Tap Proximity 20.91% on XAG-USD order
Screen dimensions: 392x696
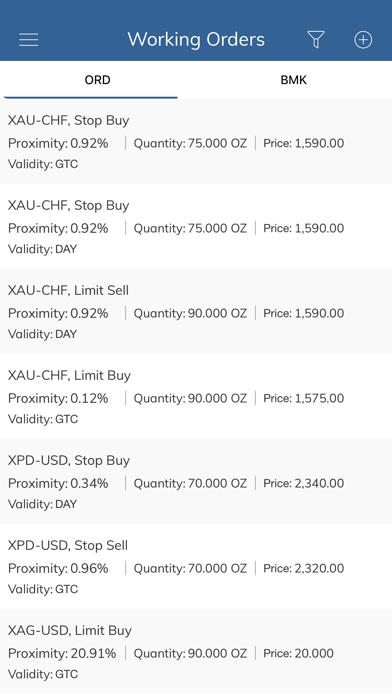point(62,653)
